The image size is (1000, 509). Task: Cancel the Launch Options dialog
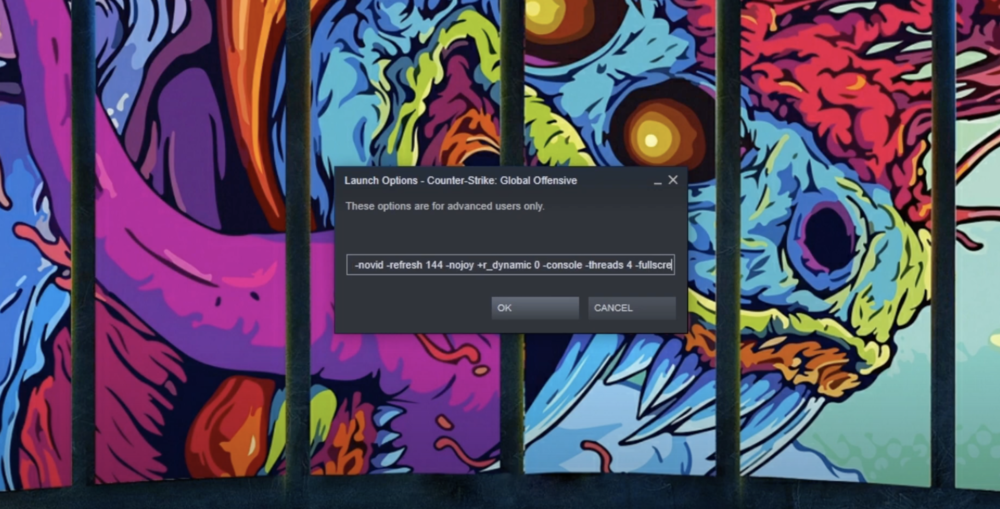point(632,307)
